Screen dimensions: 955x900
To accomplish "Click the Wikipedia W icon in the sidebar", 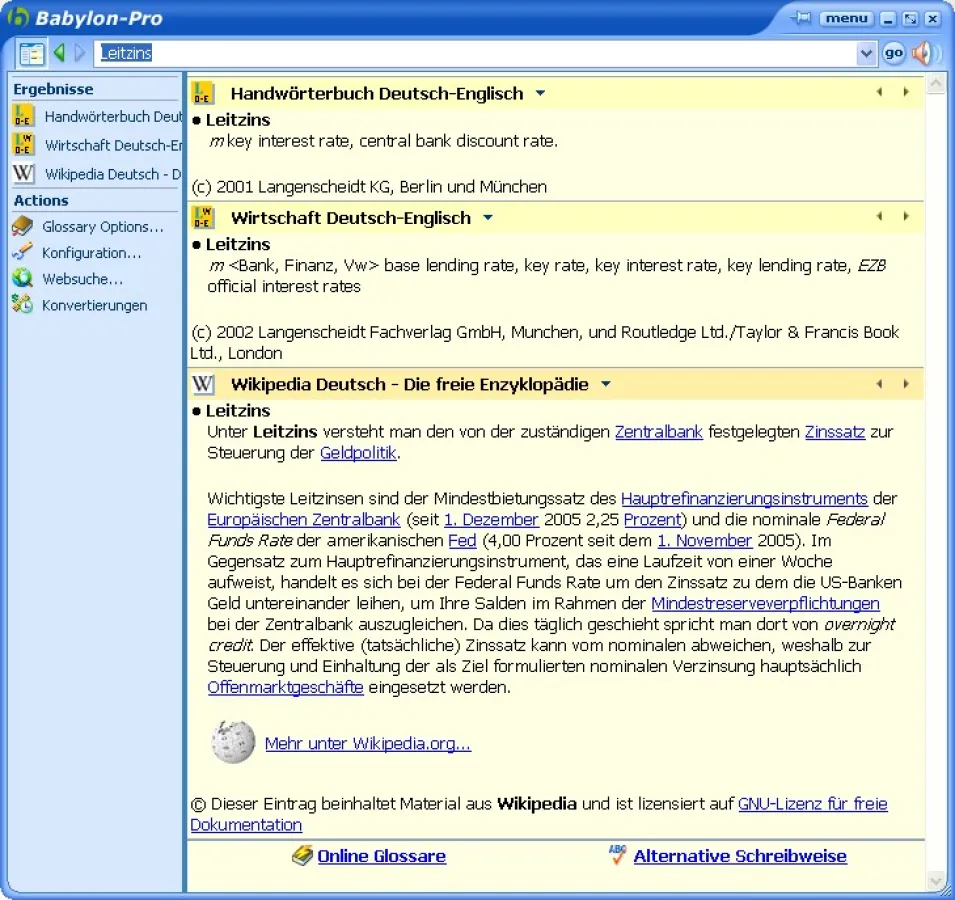I will (20, 173).
